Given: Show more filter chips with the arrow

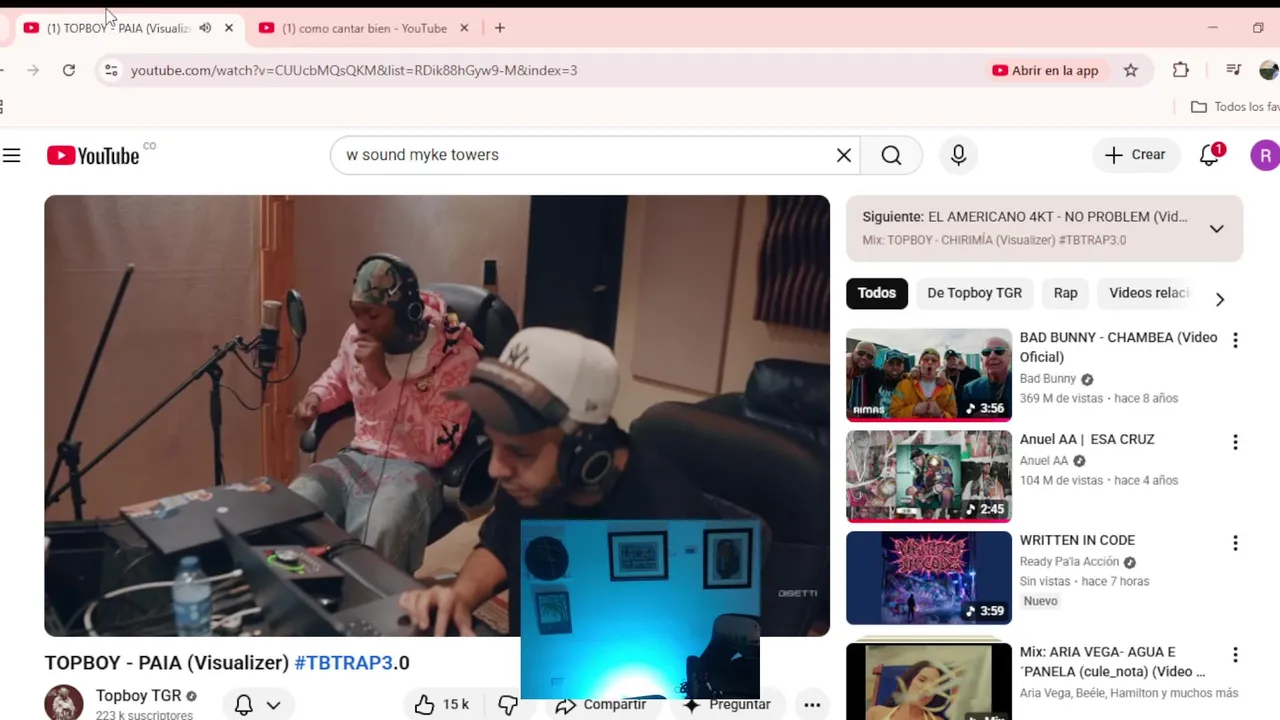Looking at the screenshot, I should tap(1219, 299).
